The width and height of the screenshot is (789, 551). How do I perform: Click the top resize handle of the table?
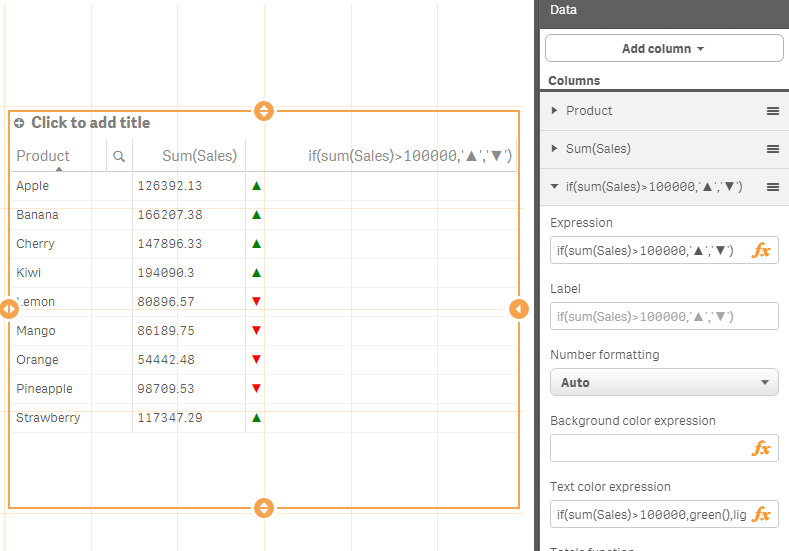coord(264,111)
